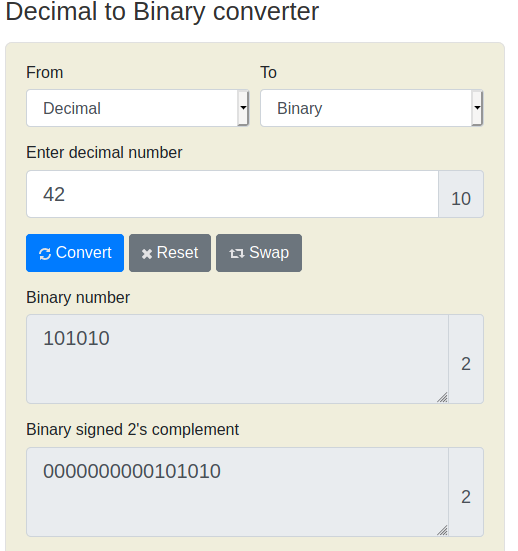Viewport: 518px width, 551px height.
Task: Click the Enter decimal number label
Action: point(104,153)
